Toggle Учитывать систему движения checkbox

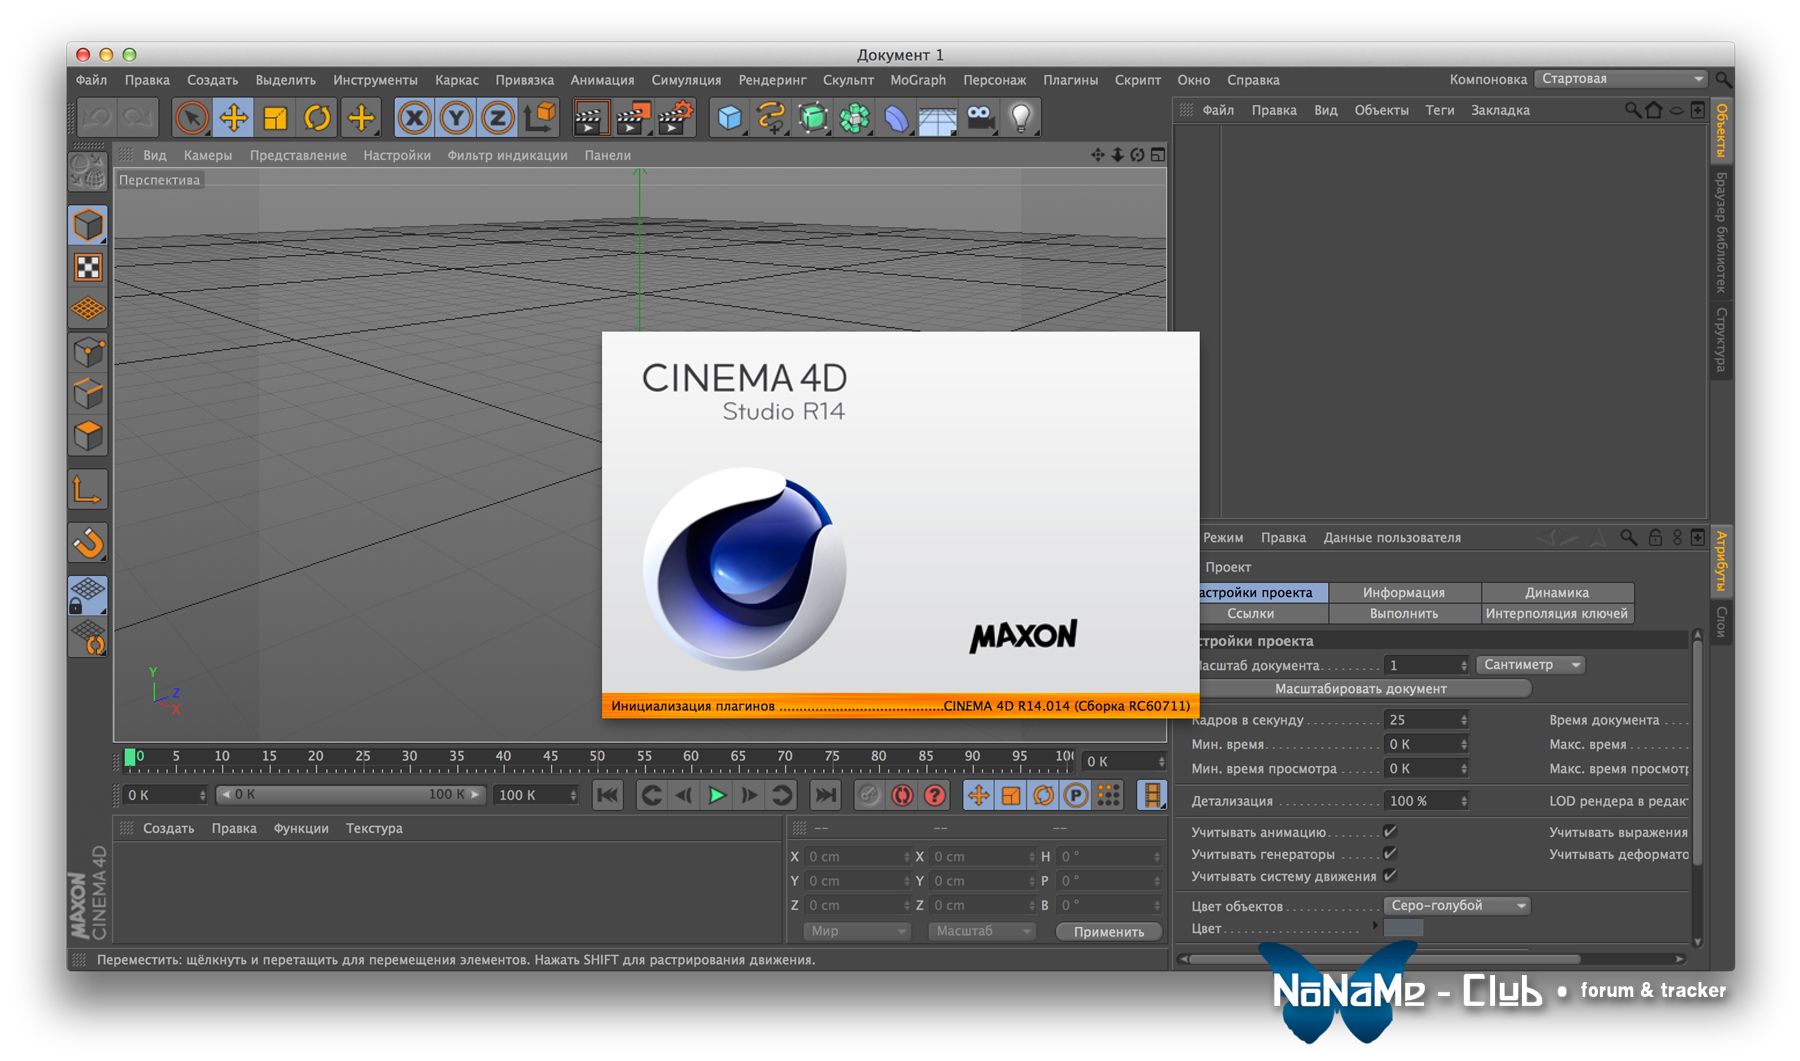tap(1389, 876)
